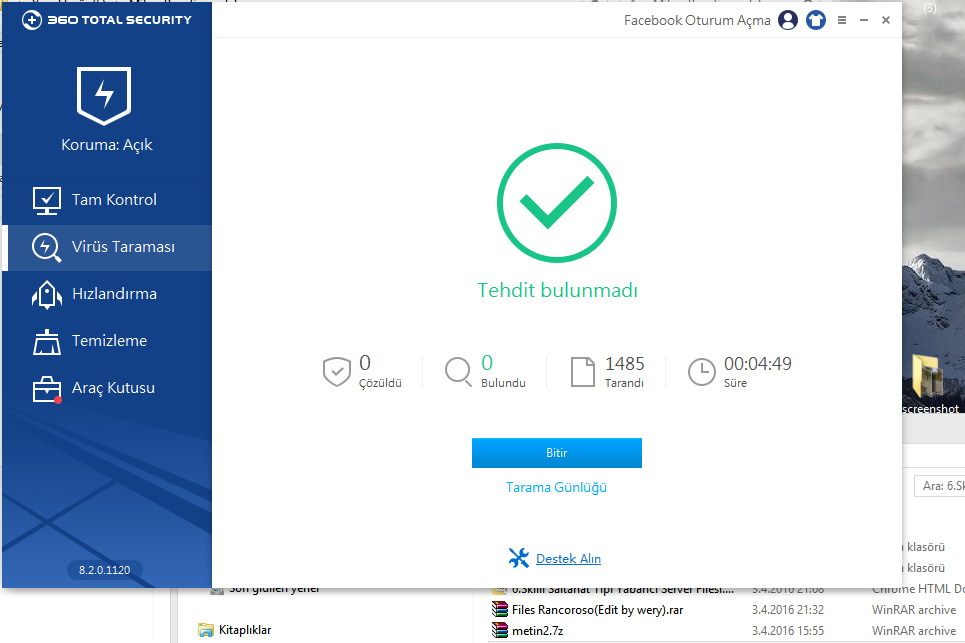The image size is (965, 643).
Task: Open the hamburger main menu
Action: click(842, 20)
